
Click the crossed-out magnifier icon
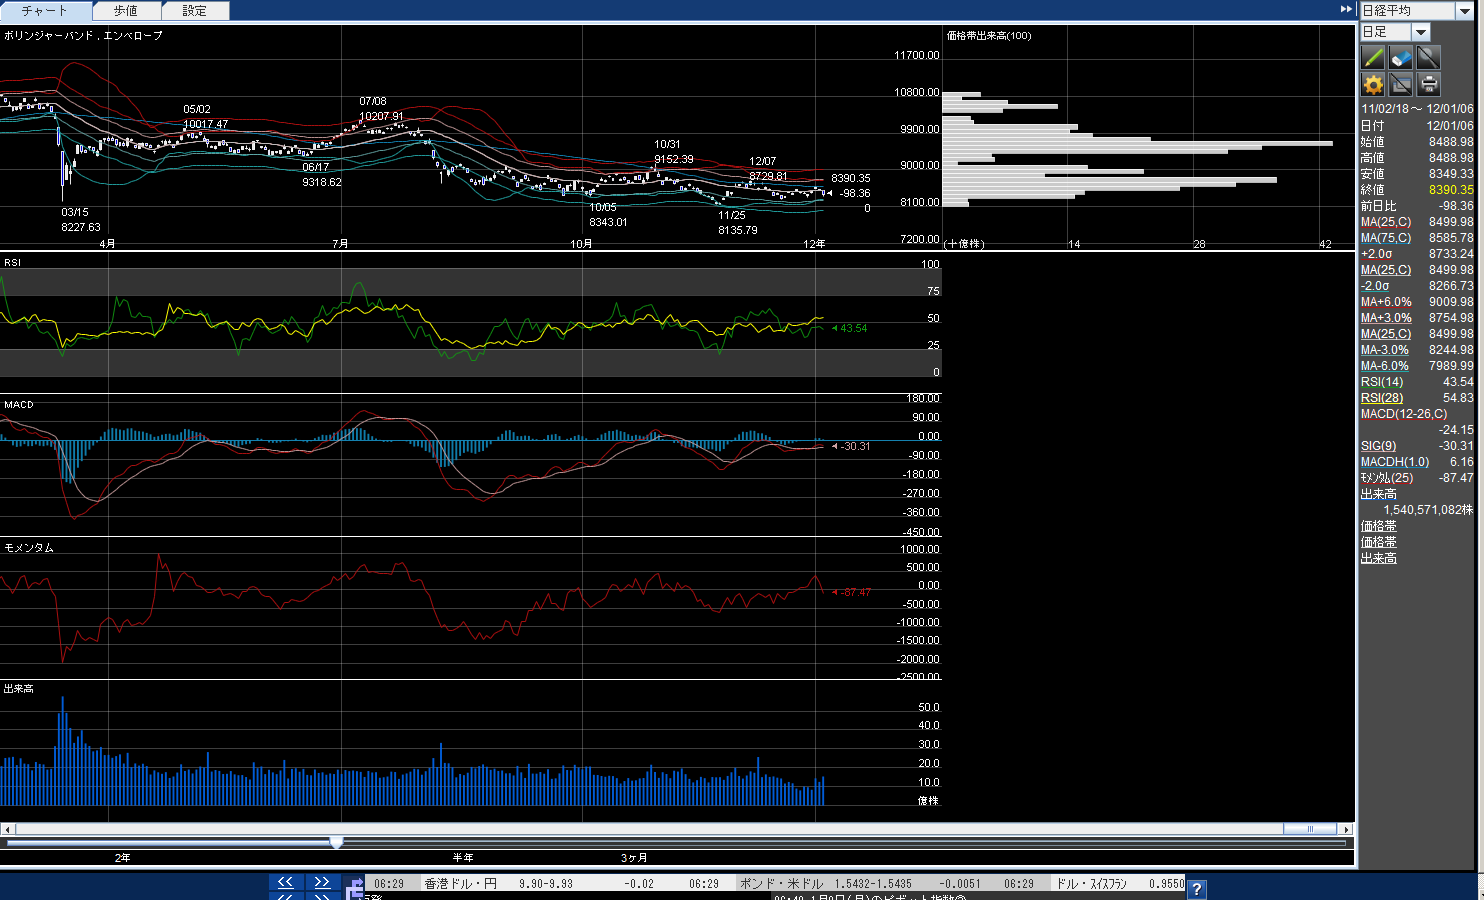(1429, 58)
